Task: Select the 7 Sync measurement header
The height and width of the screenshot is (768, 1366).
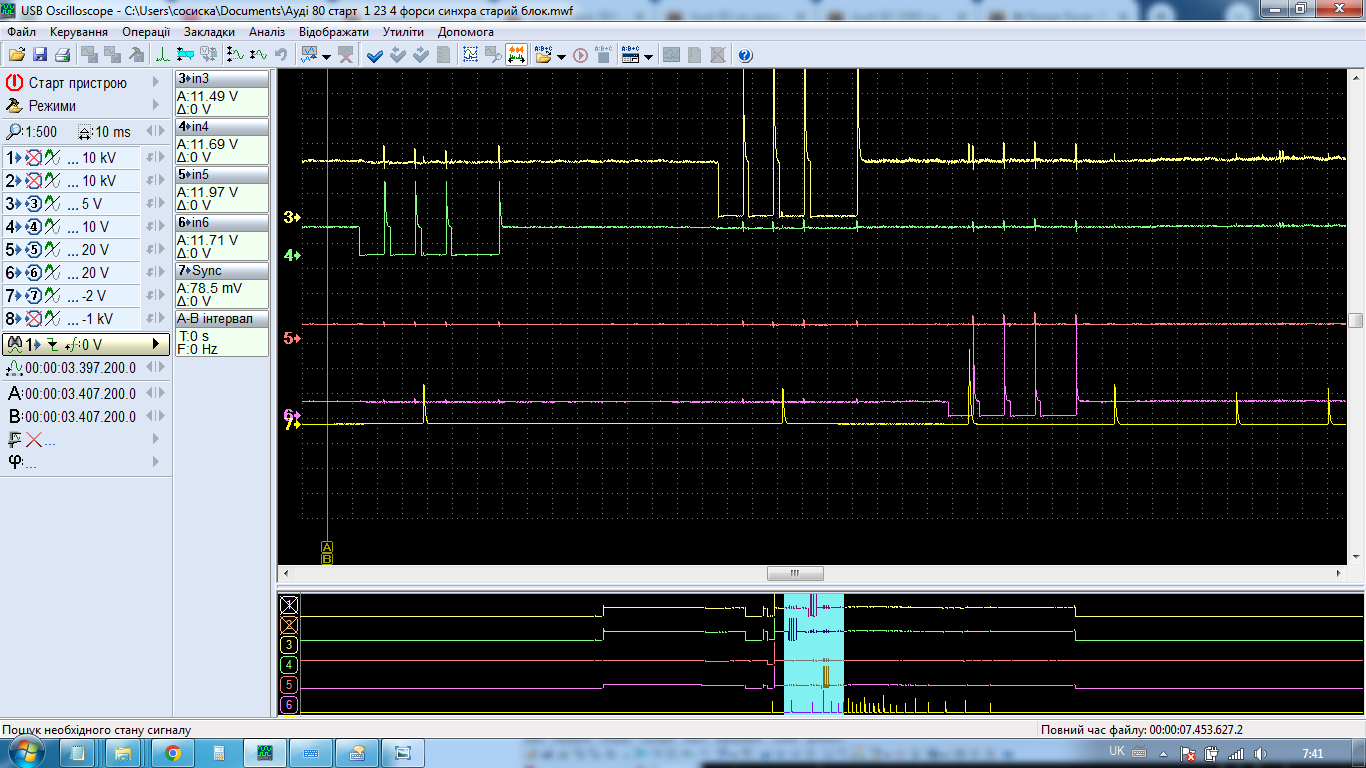Action: coord(222,270)
